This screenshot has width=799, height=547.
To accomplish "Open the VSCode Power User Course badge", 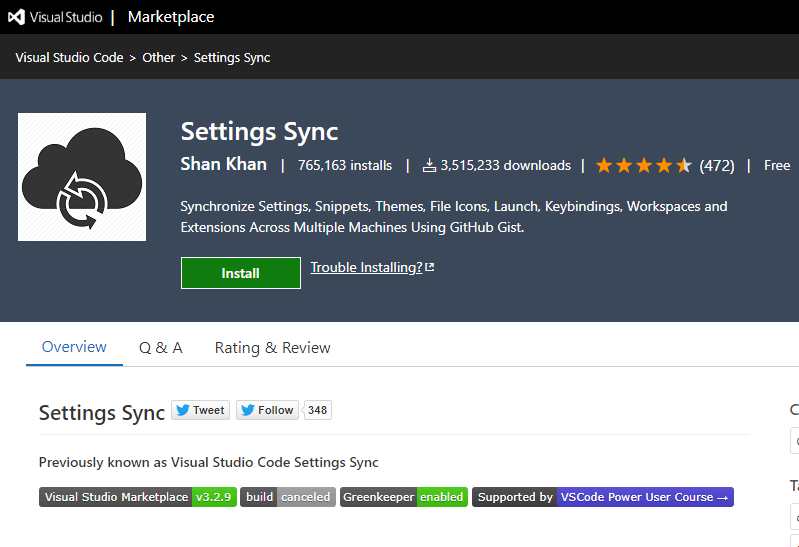I will (603, 497).
